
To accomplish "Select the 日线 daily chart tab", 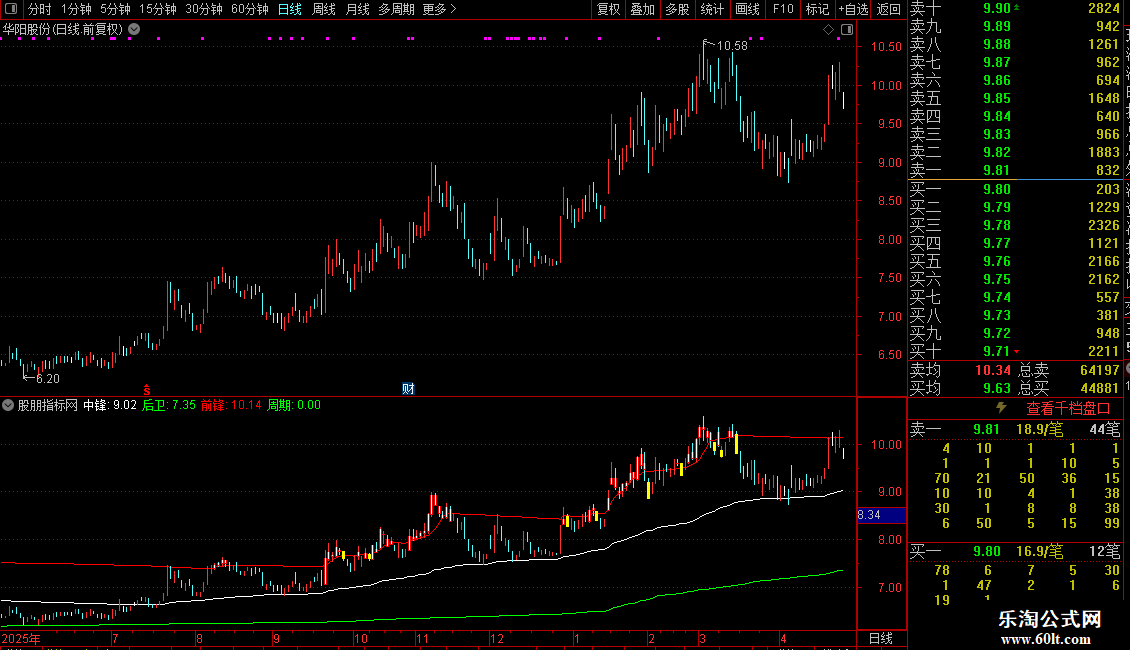I will pyautogui.click(x=290, y=9).
